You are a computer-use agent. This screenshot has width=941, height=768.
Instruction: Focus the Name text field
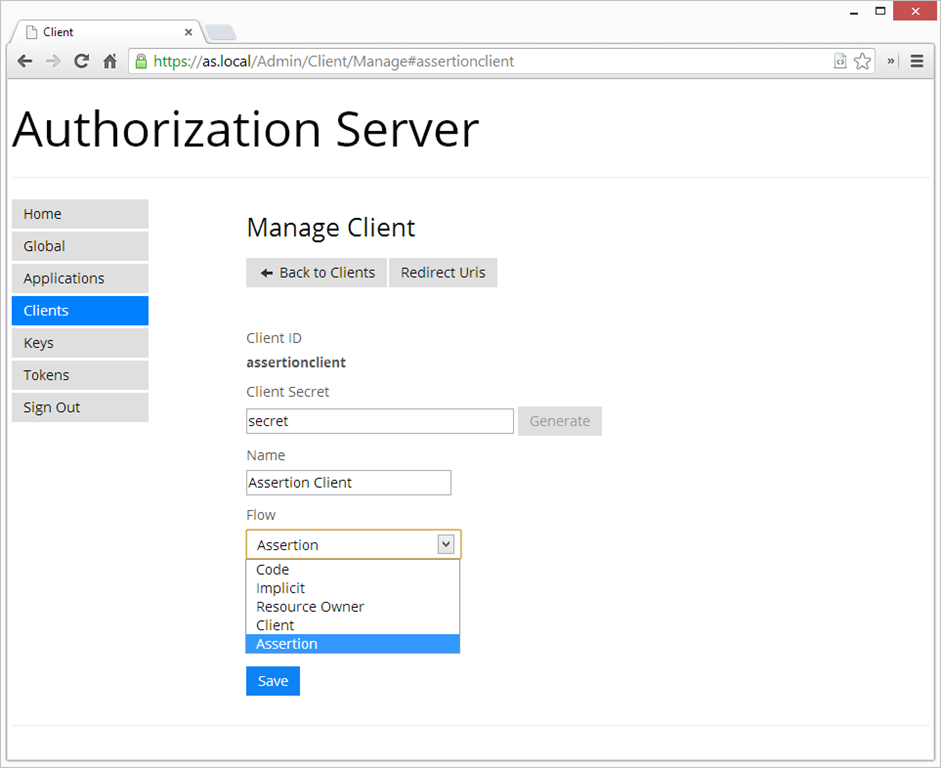[348, 482]
